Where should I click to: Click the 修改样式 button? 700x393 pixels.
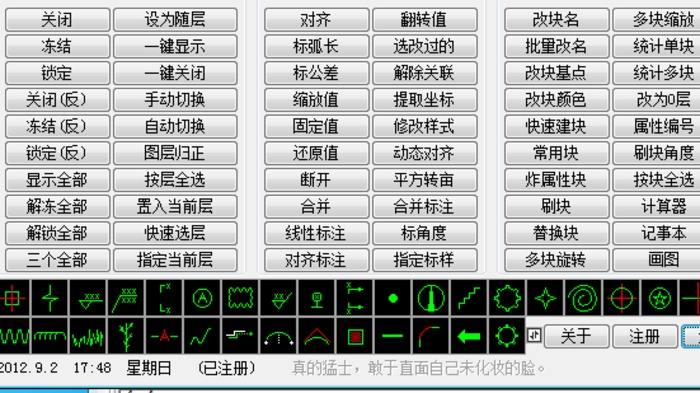coord(424,126)
